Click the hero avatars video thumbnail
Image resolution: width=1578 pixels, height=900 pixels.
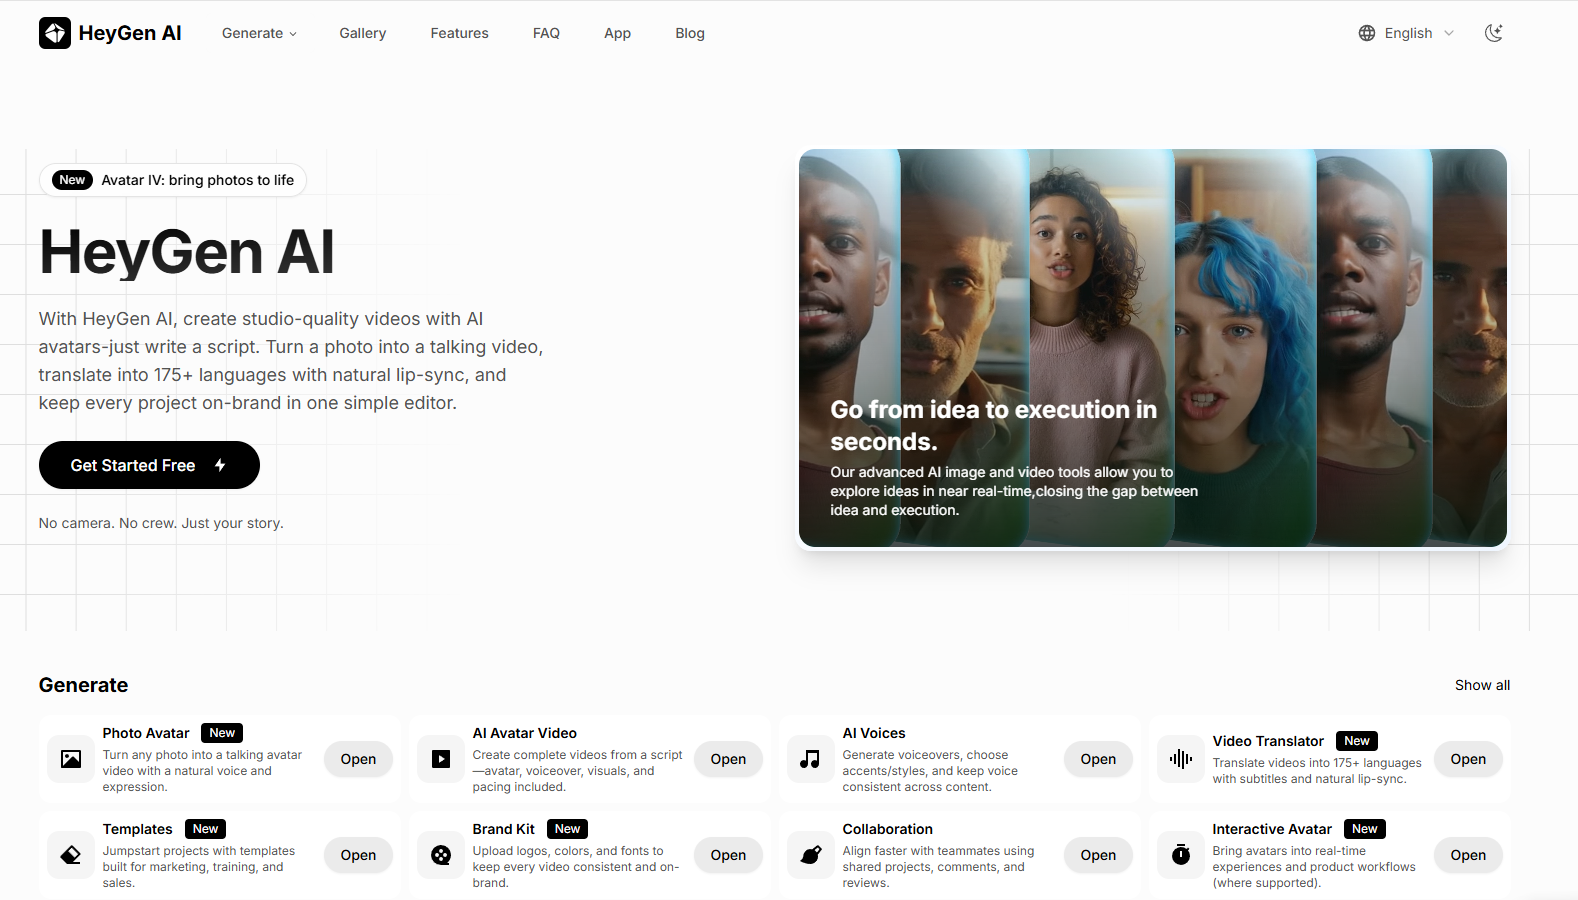(1153, 348)
